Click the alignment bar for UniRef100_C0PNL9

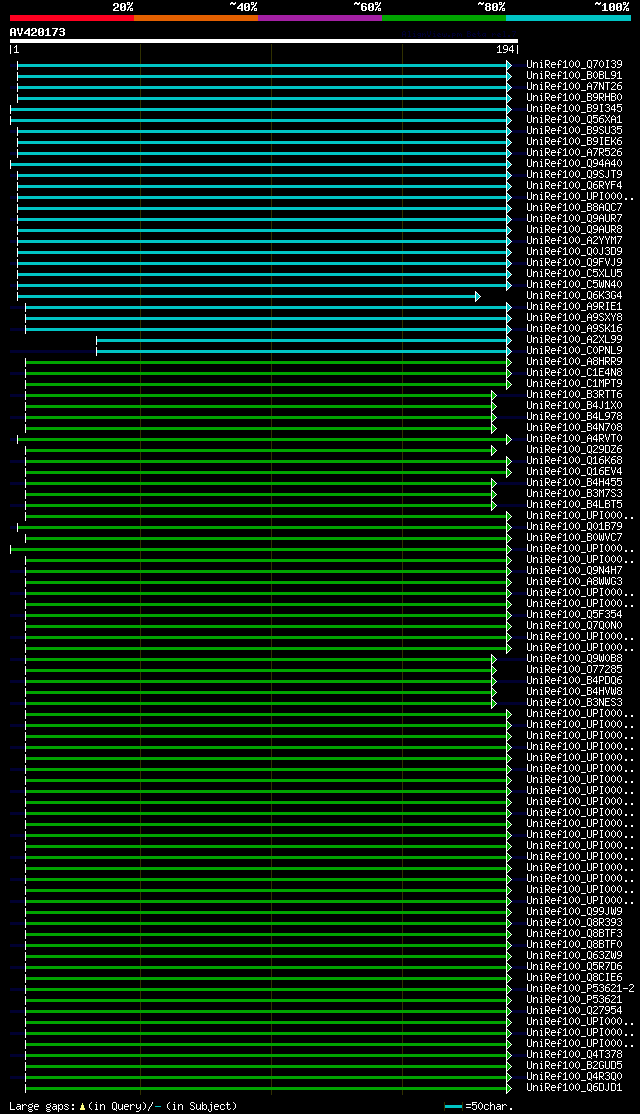click(302, 351)
